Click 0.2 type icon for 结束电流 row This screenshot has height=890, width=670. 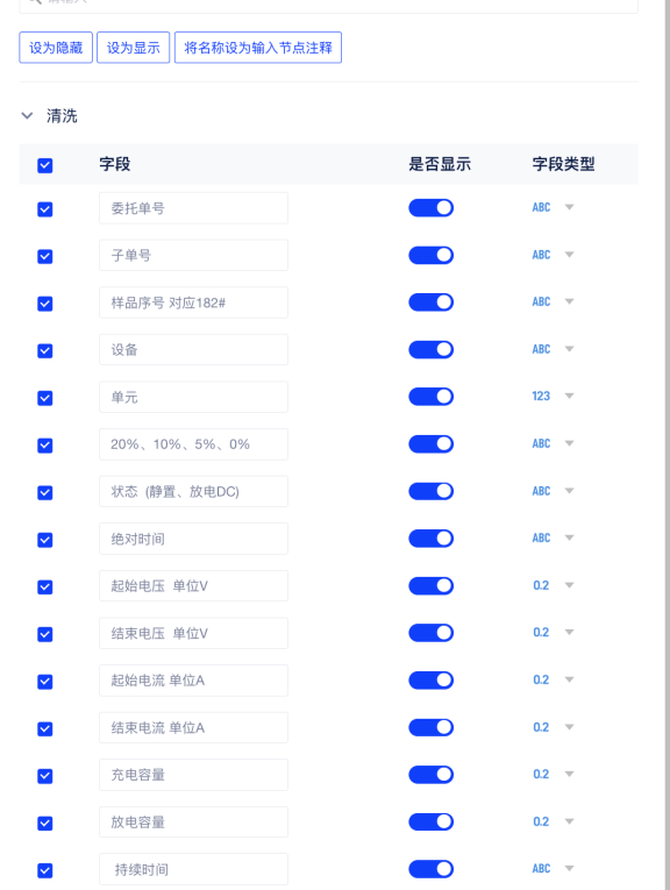541,727
